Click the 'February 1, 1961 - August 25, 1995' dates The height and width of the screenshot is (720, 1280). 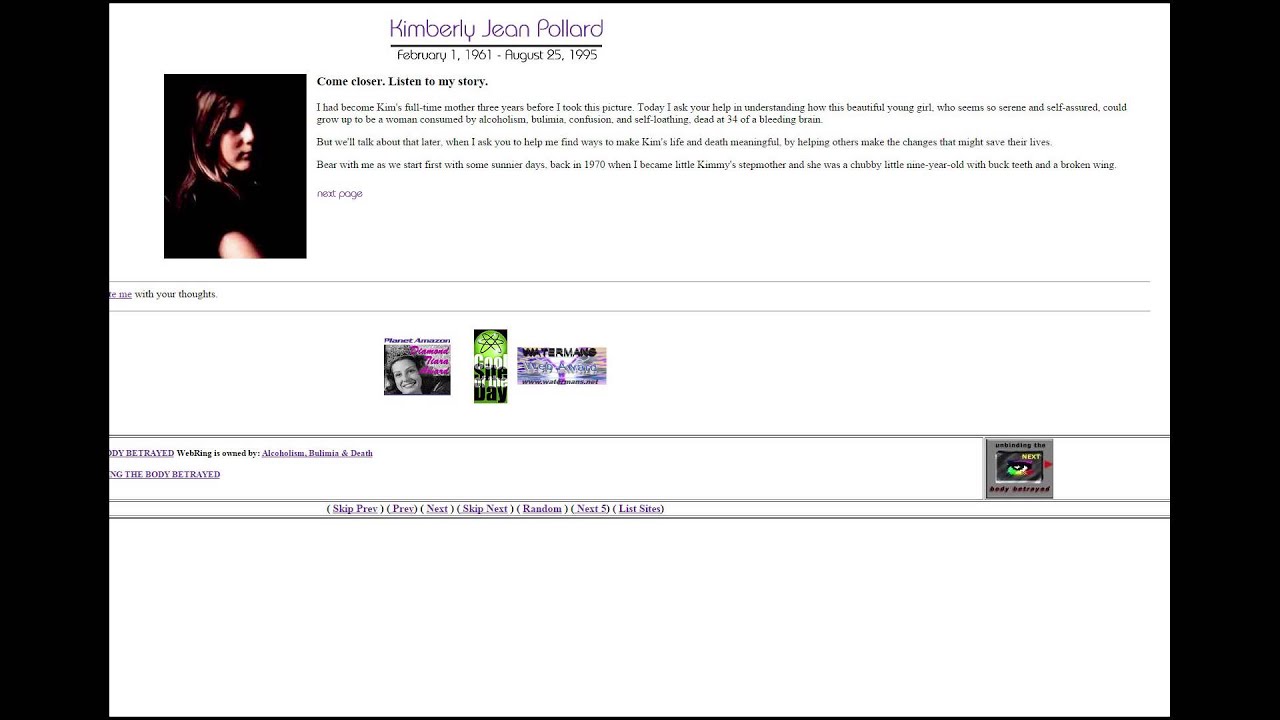[497, 55]
